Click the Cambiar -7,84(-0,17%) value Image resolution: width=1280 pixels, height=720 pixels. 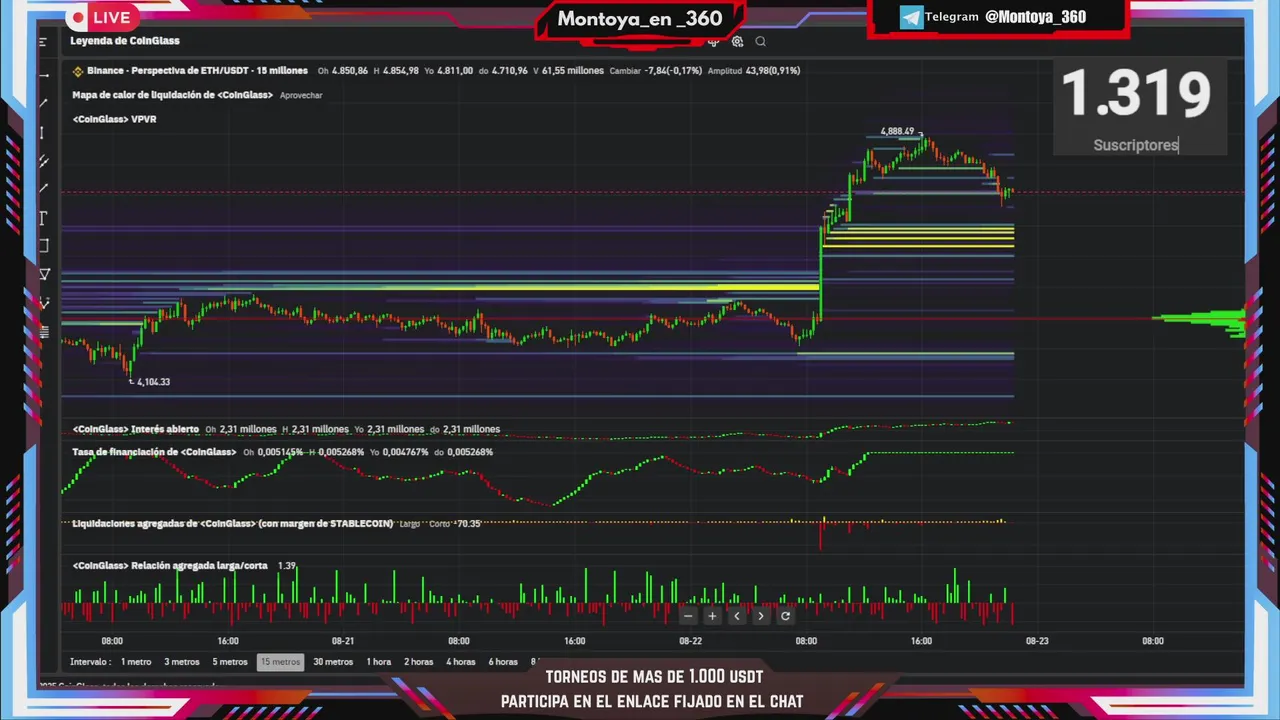(655, 71)
